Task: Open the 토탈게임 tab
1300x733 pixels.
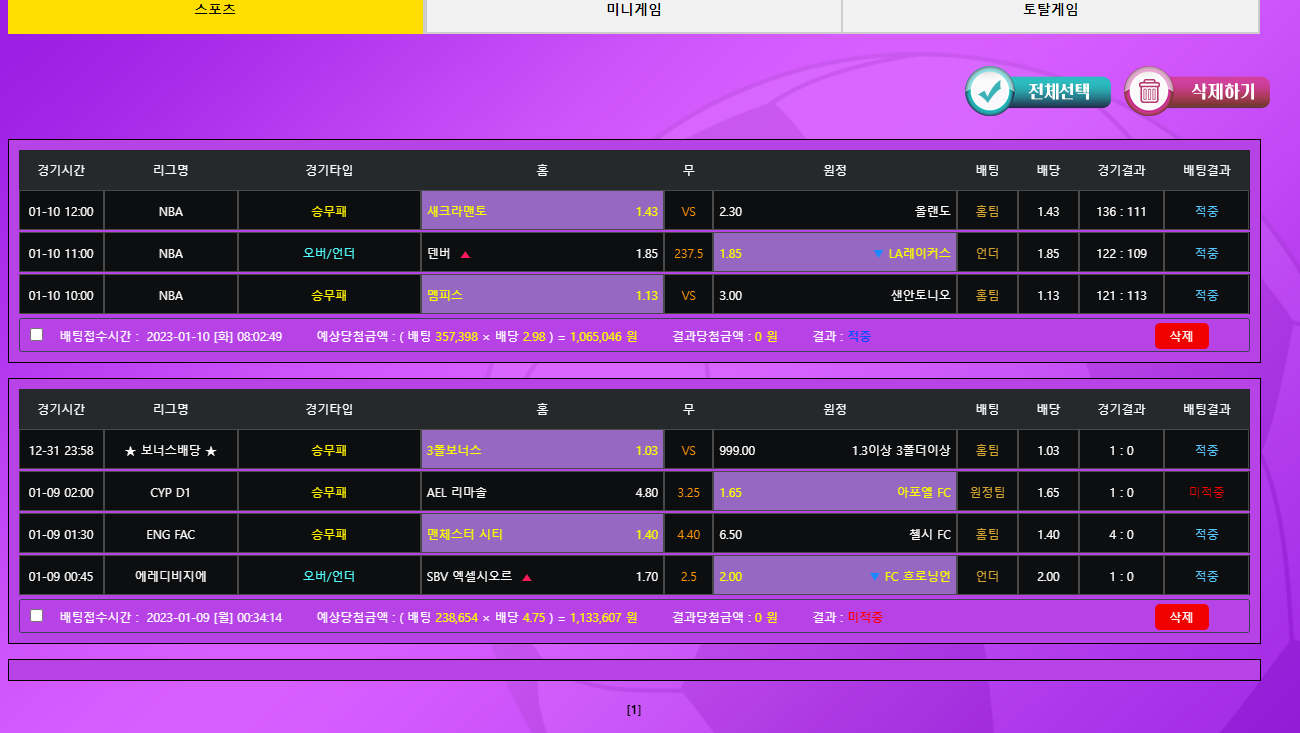Action: click(1050, 12)
